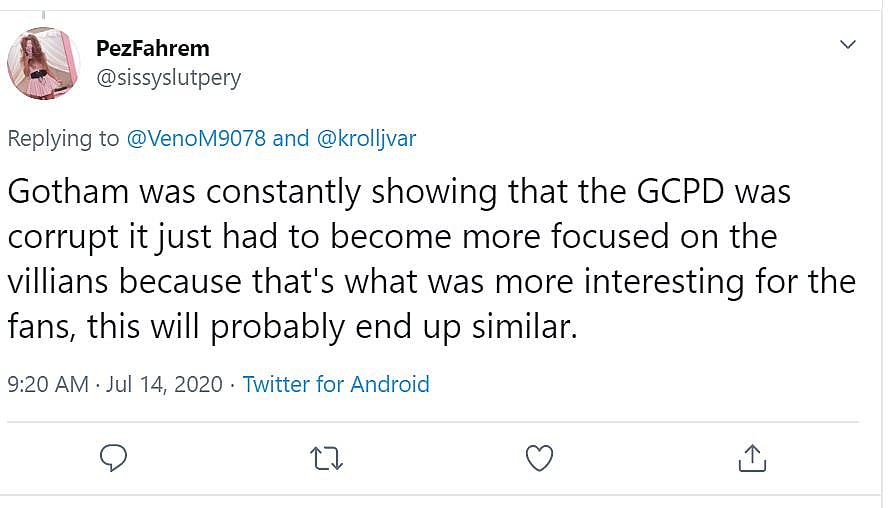Click the 9:20 AM time in timestamp
This screenshot has width=892, height=508.
(48, 384)
